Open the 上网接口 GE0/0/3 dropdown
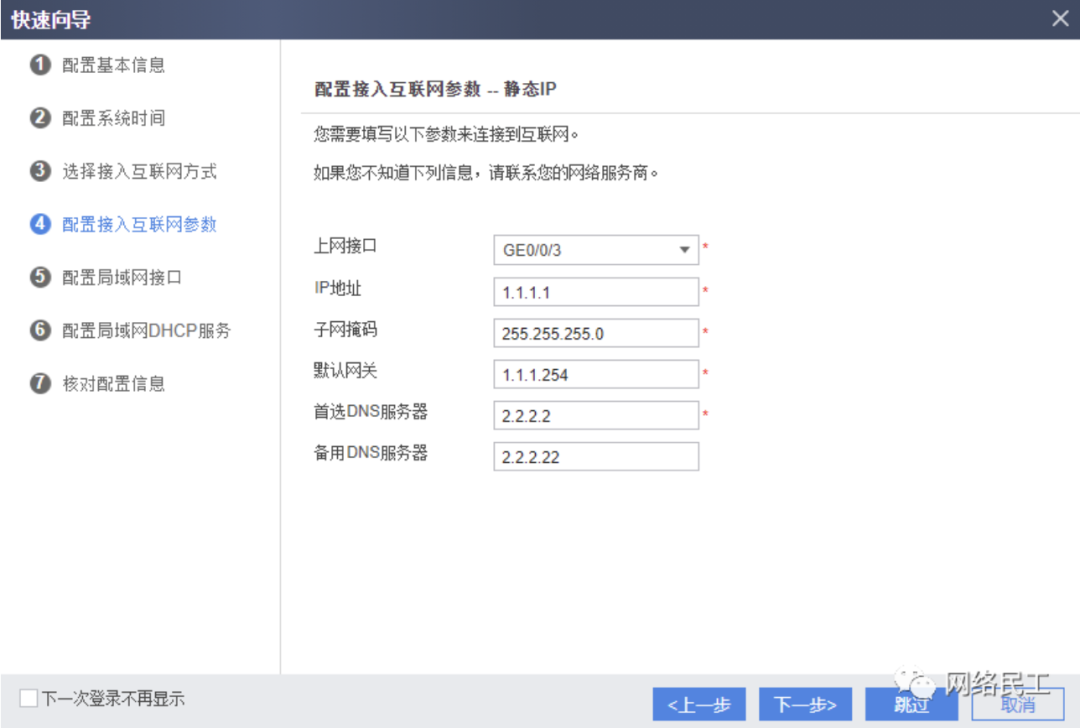The height and width of the screenshot is (728, 1080). [x=596, y=250]
